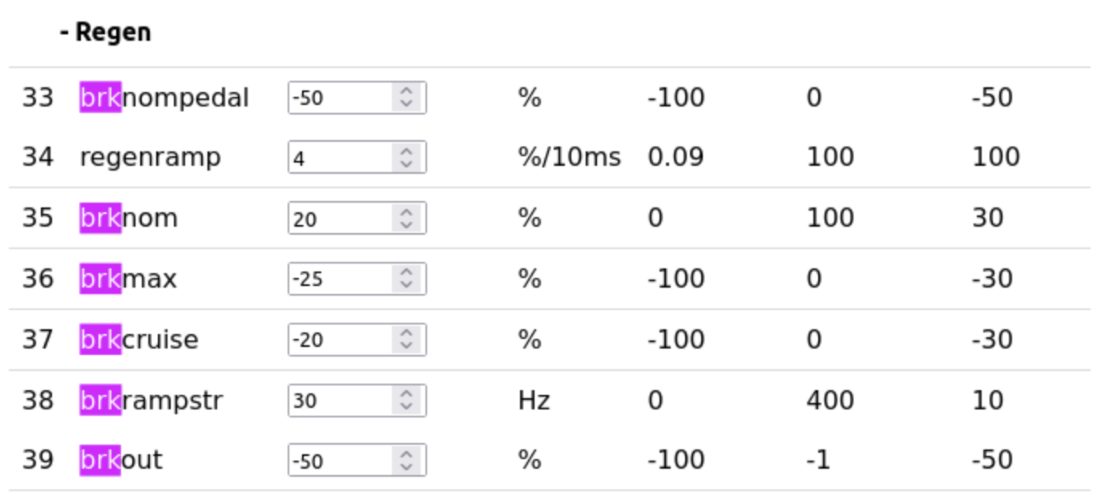Click the brkout spinner control
1112x498 pixels.
[x=406, y=461]
